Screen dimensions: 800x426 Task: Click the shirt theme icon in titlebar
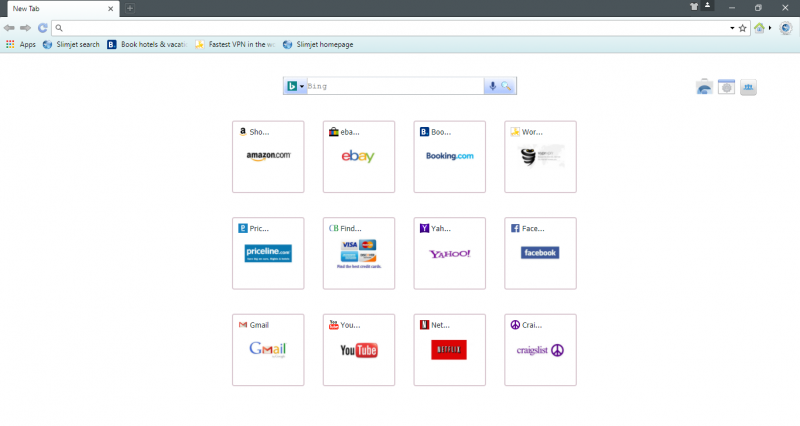click(x=694, y=7)
